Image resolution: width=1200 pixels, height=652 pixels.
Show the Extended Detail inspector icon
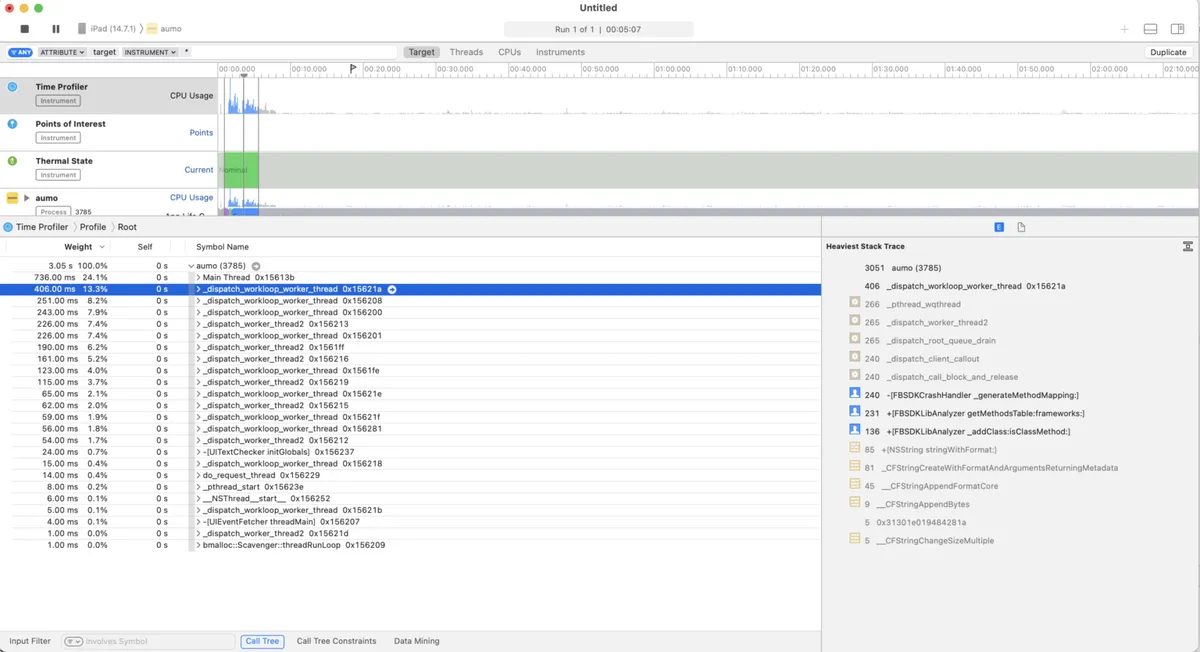coord(999,228)
